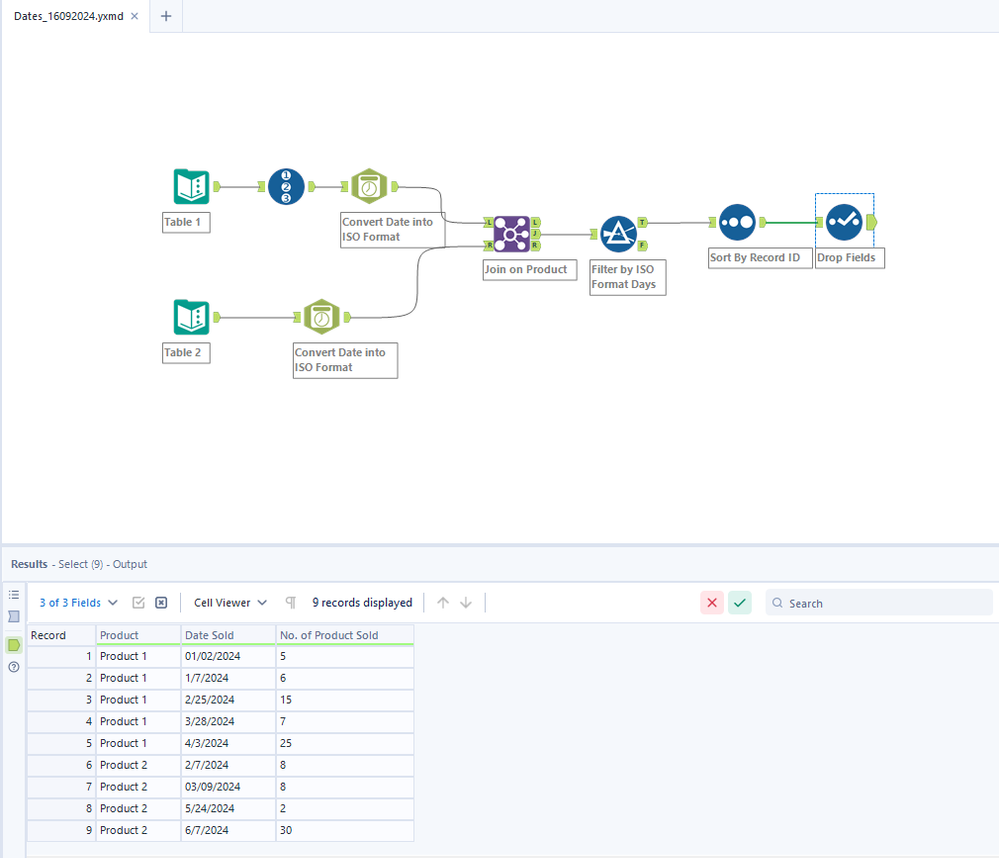Show the output anchor data view icon
Viewport: 999px width, 858px height.
point(14,645)
